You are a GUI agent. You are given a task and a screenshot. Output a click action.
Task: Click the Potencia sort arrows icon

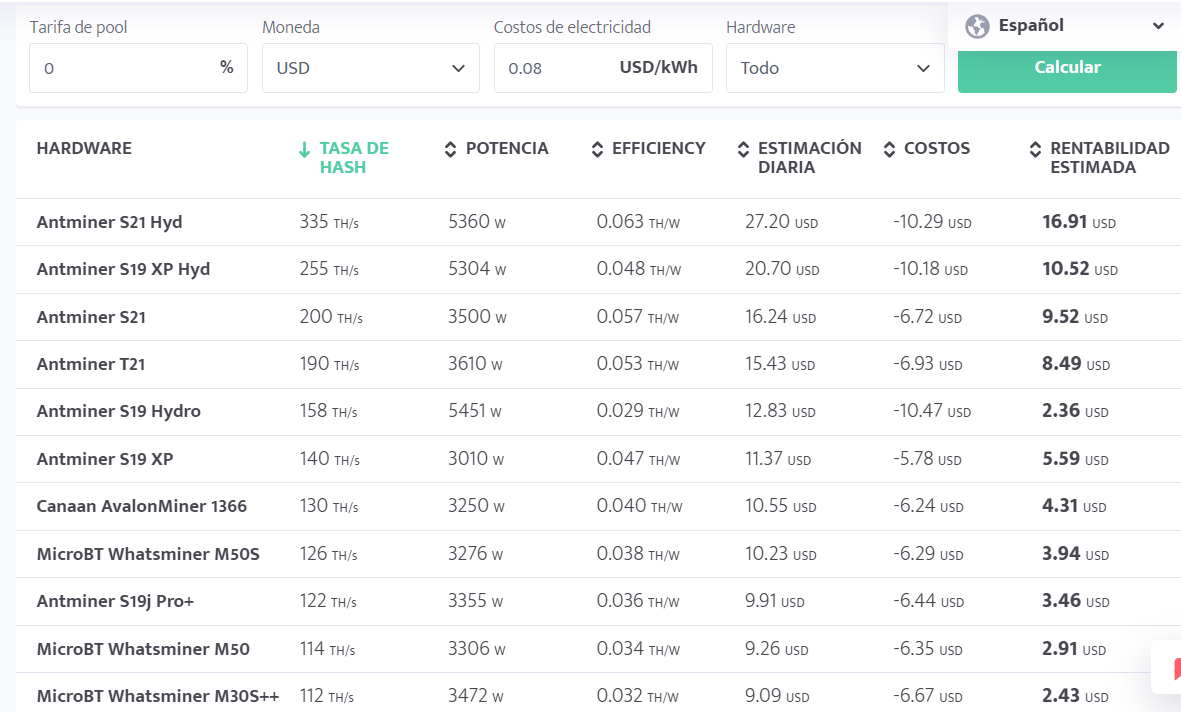pos(450,149)
